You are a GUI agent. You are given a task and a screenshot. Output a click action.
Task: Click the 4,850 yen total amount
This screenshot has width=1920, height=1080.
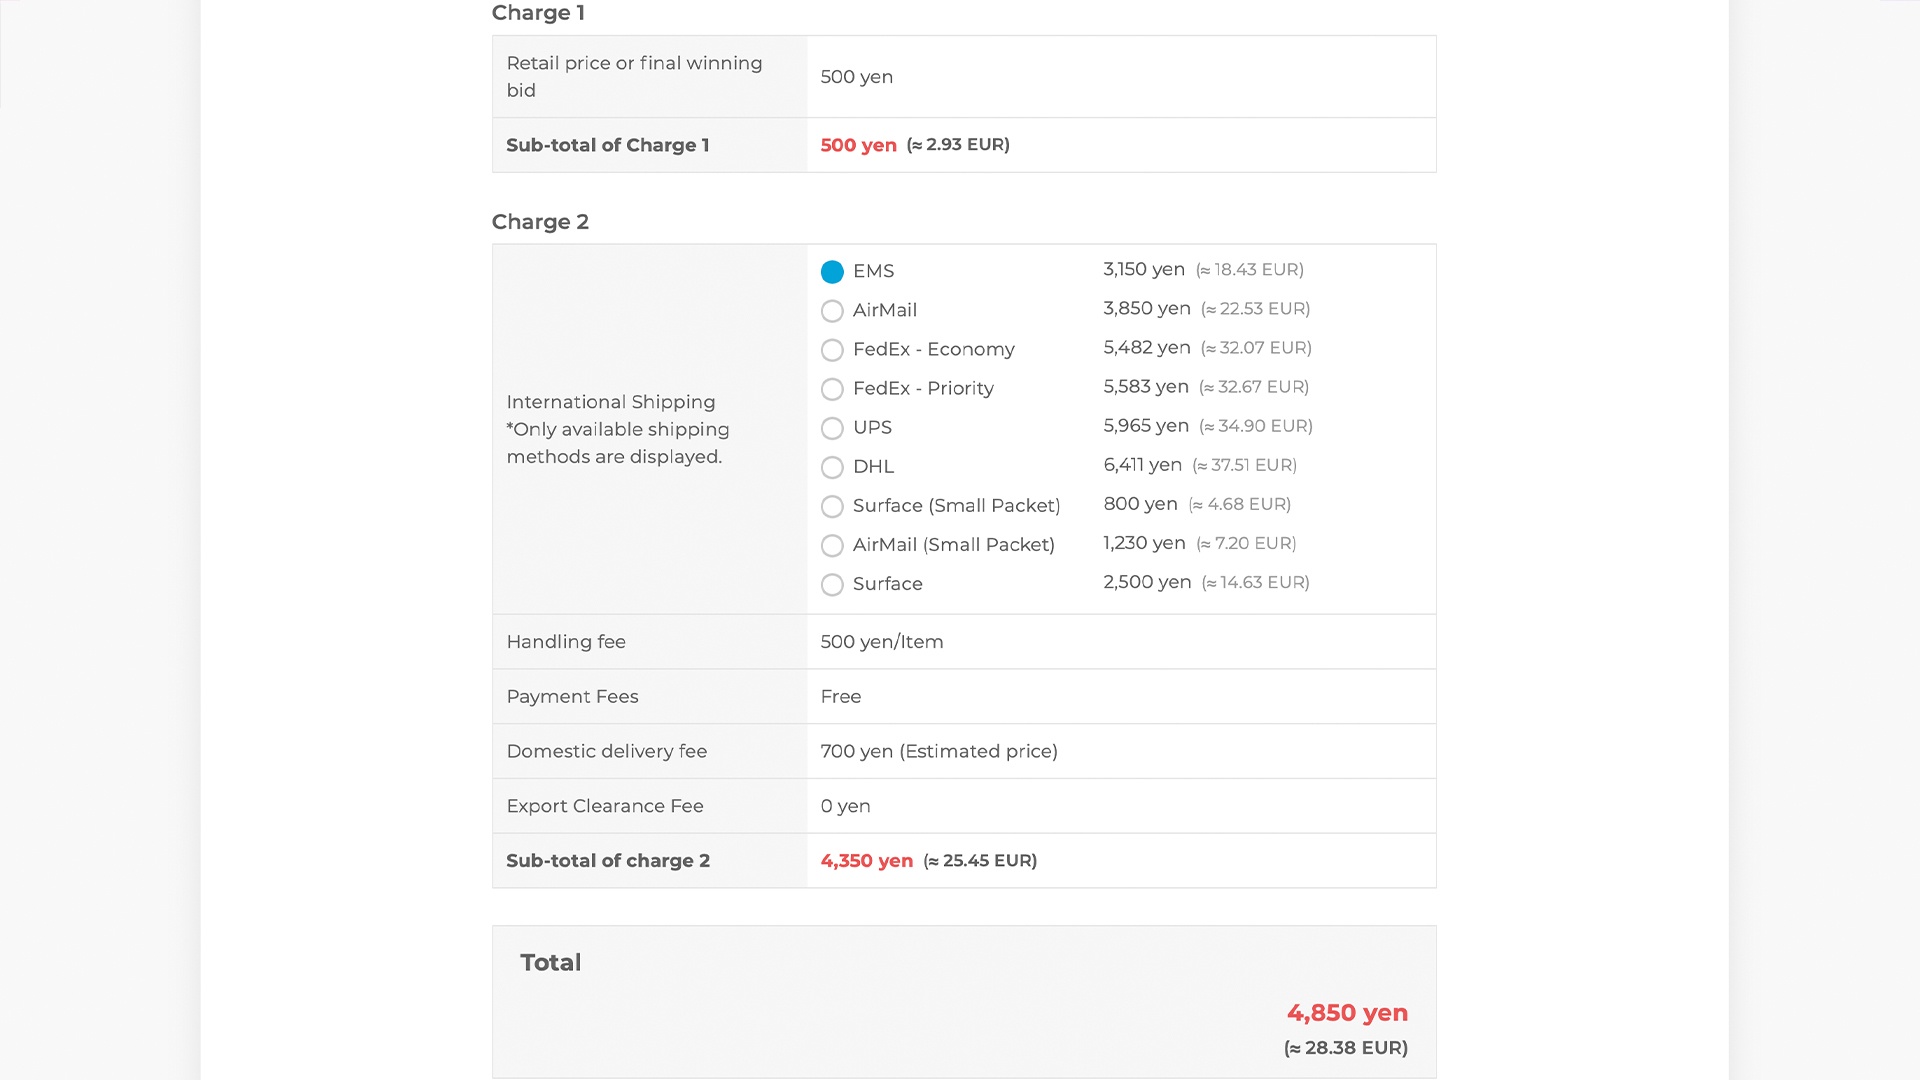coord(1346,1013)
